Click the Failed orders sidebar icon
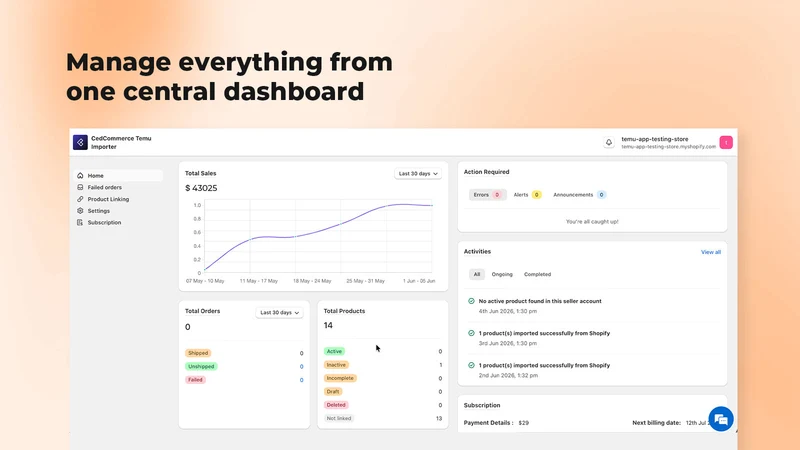Viewport: 800px width, 450px height. coord(80,187)
